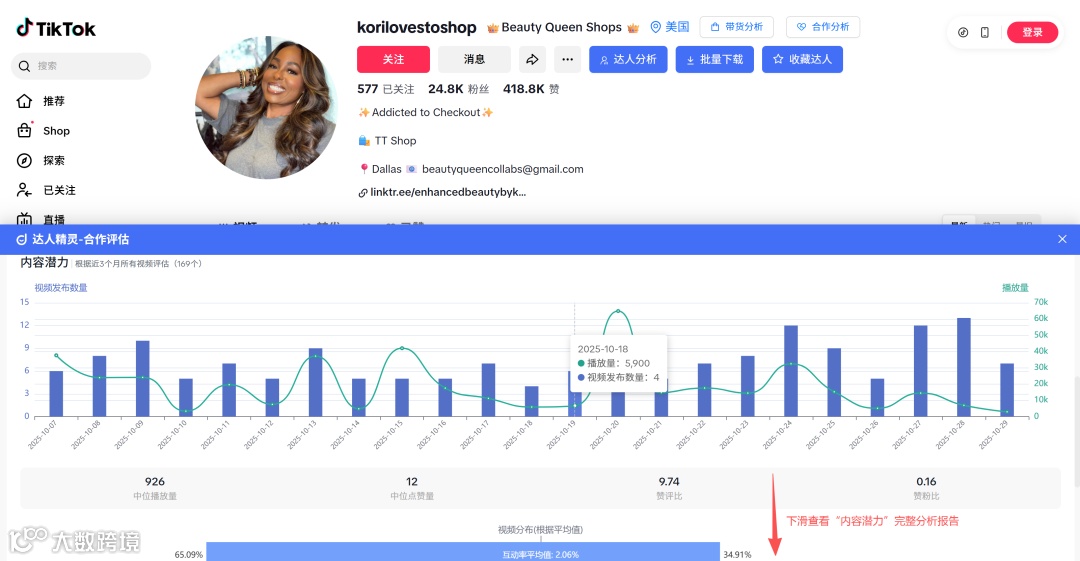
Task: Click the person icon beside 已关注
Action: point(24,190)
